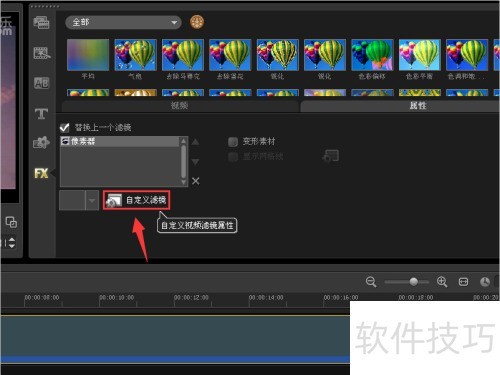
Task: Select the 色彩平衡 filter thumbnail
Action: [x=420, y=55]
